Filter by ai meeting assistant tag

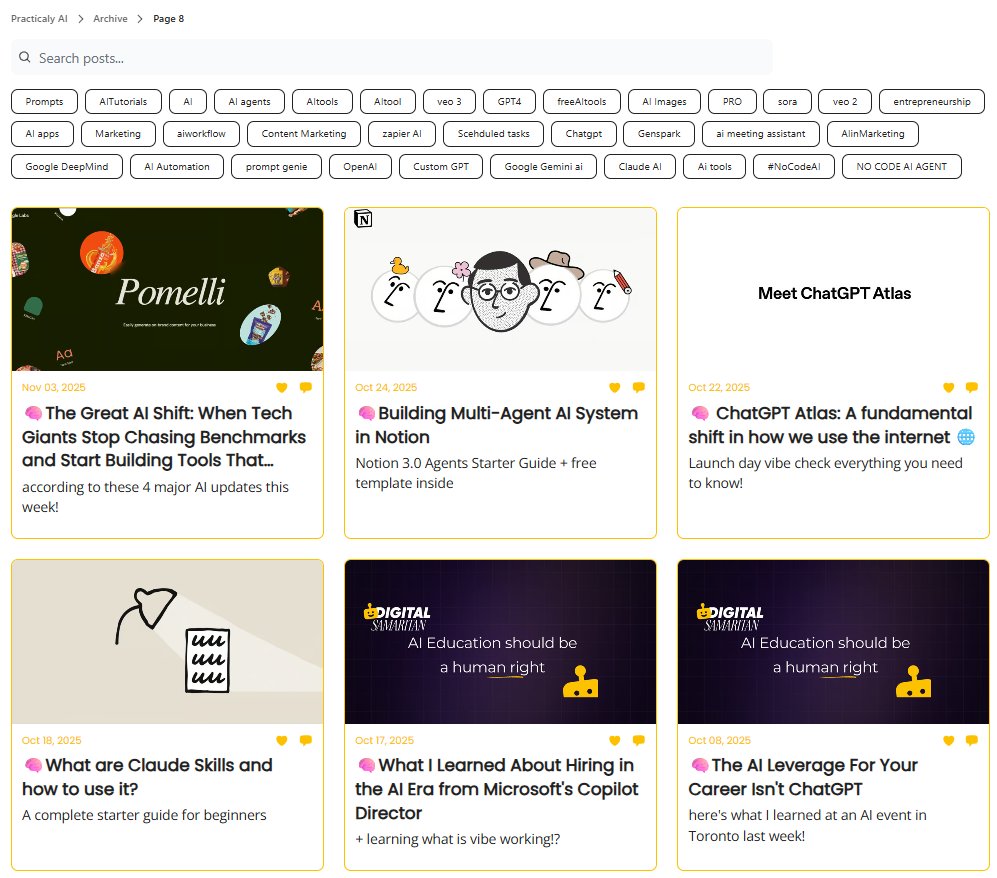tap(761, 134)
